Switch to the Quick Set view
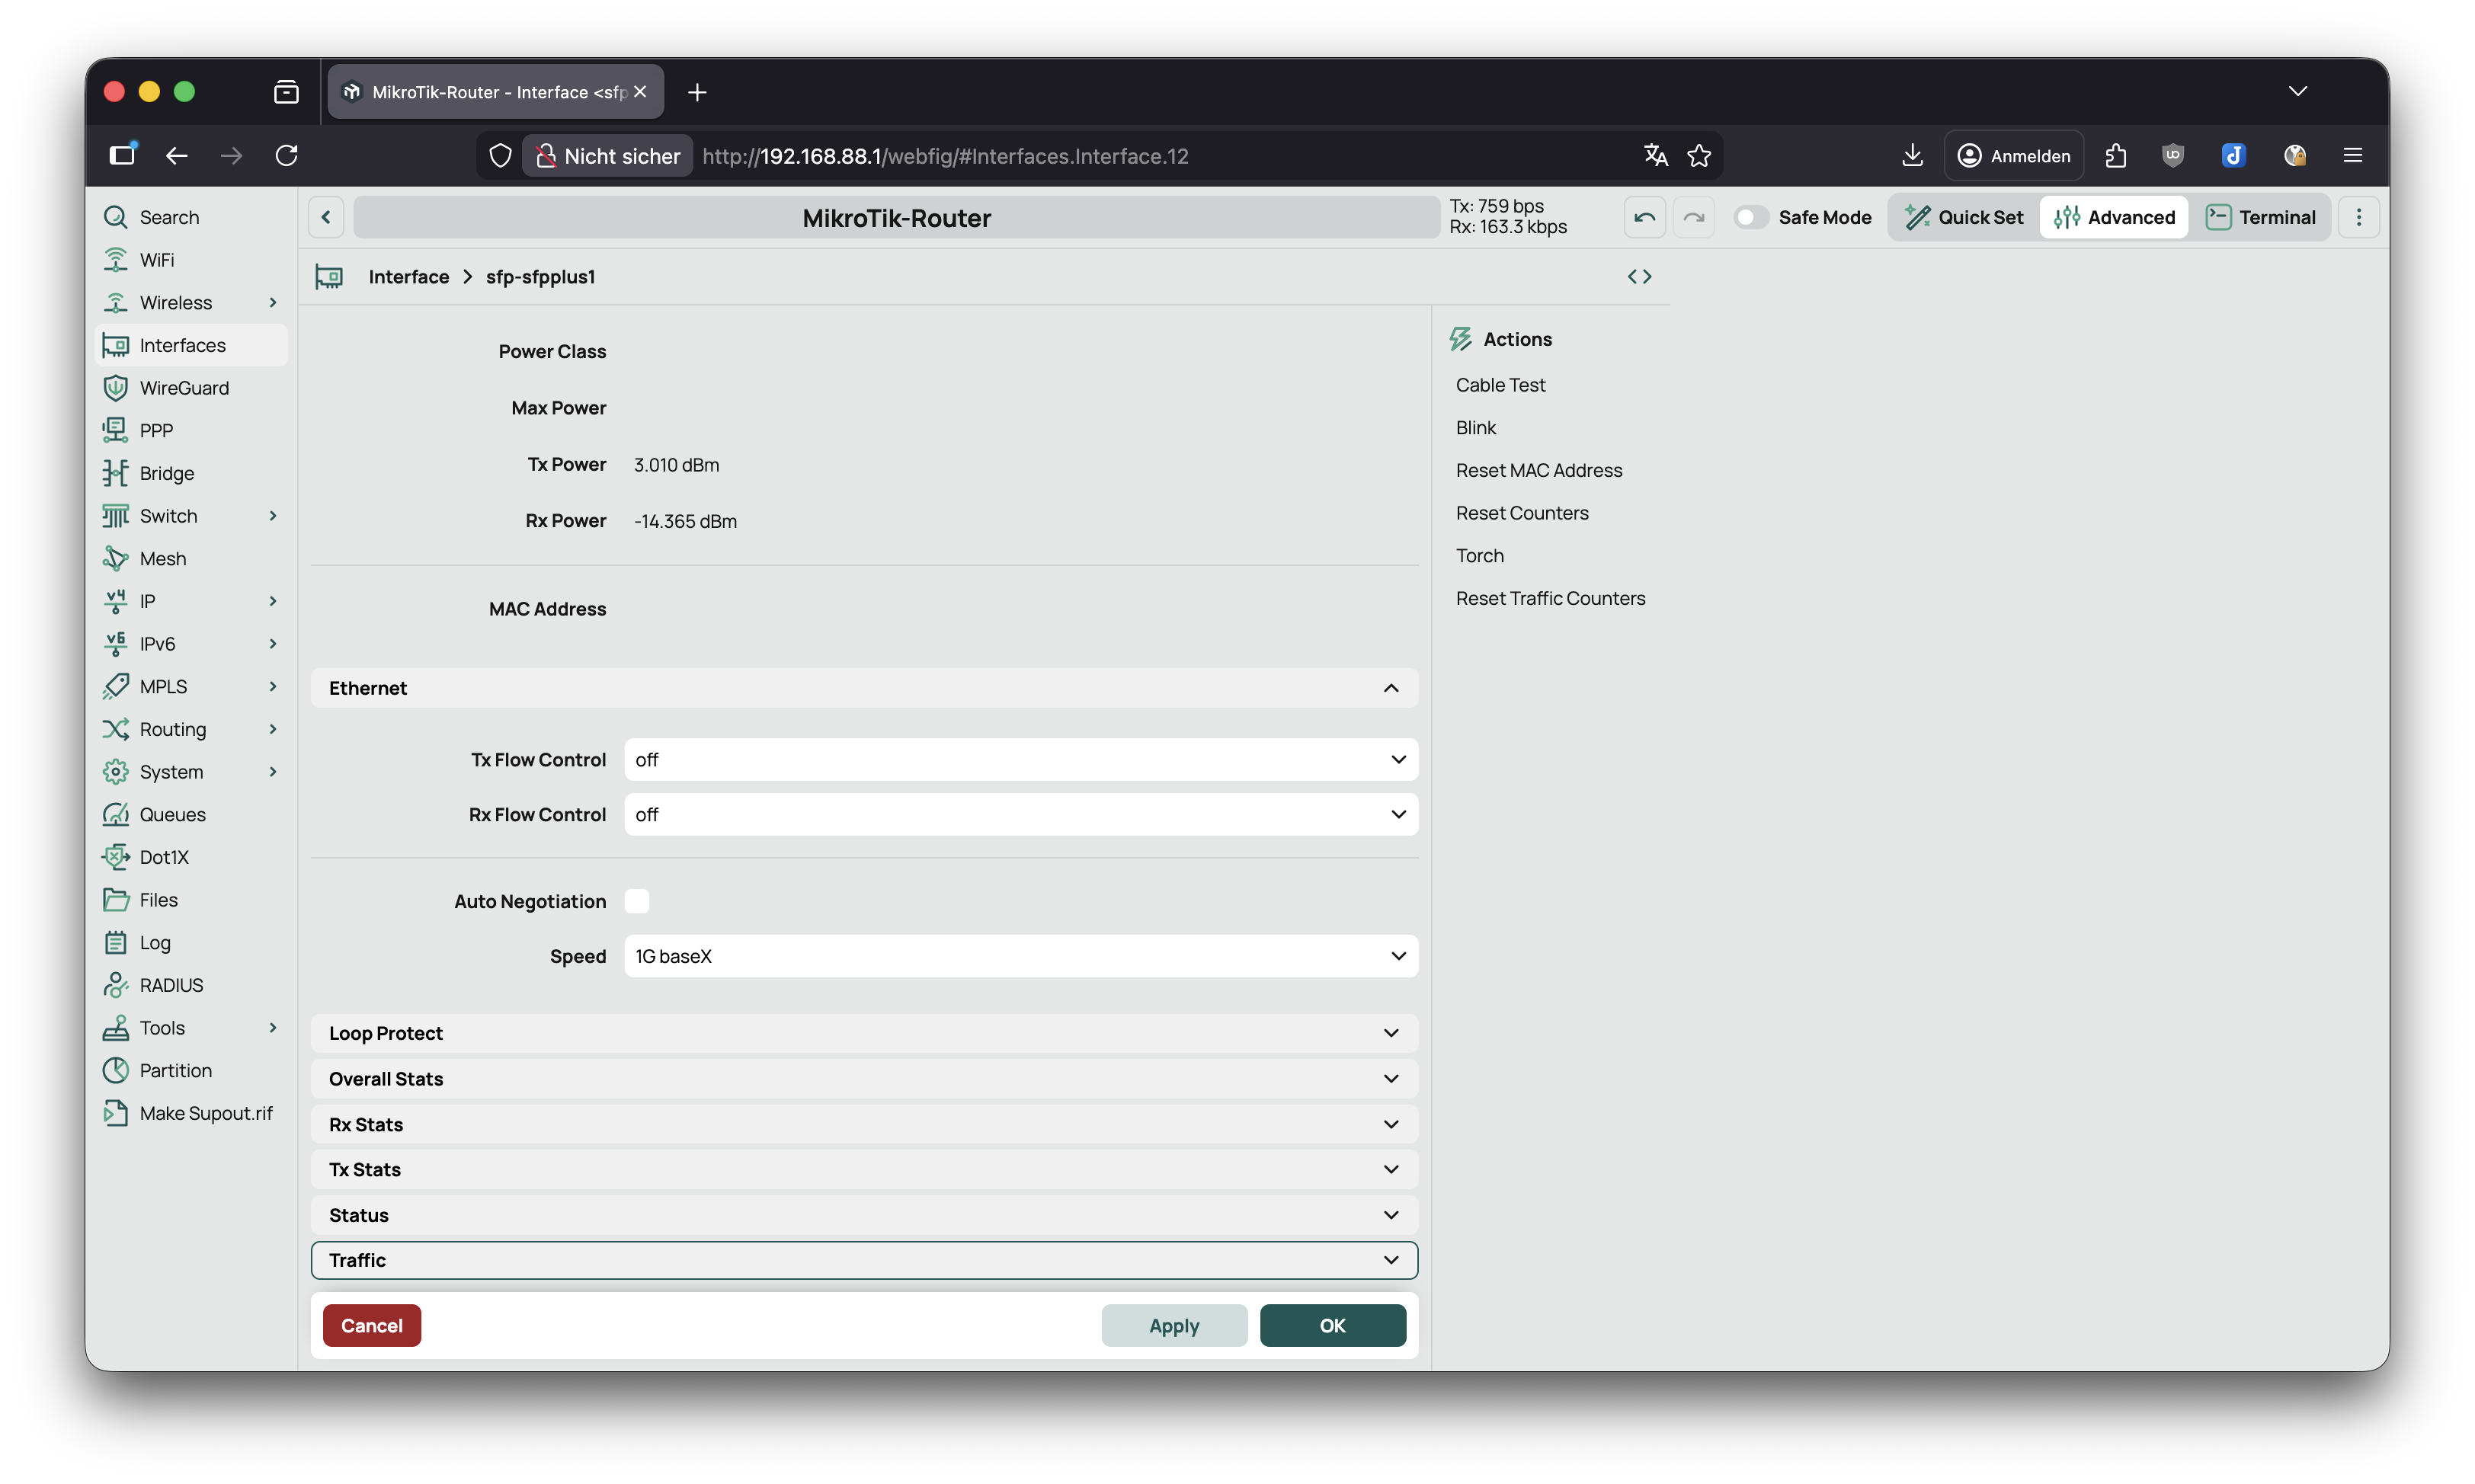 1964,217
